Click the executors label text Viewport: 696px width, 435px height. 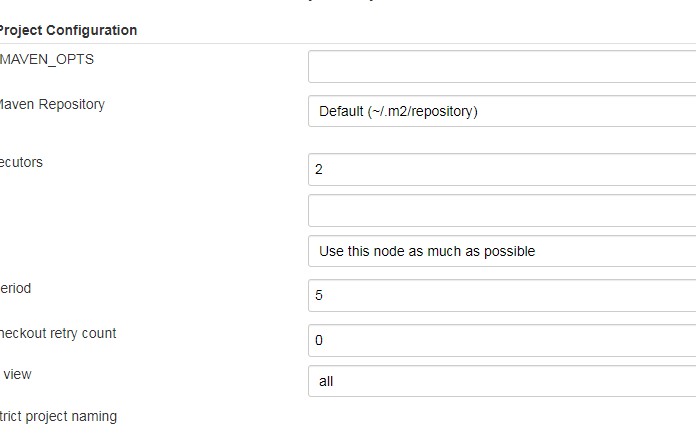coord(21,162)
